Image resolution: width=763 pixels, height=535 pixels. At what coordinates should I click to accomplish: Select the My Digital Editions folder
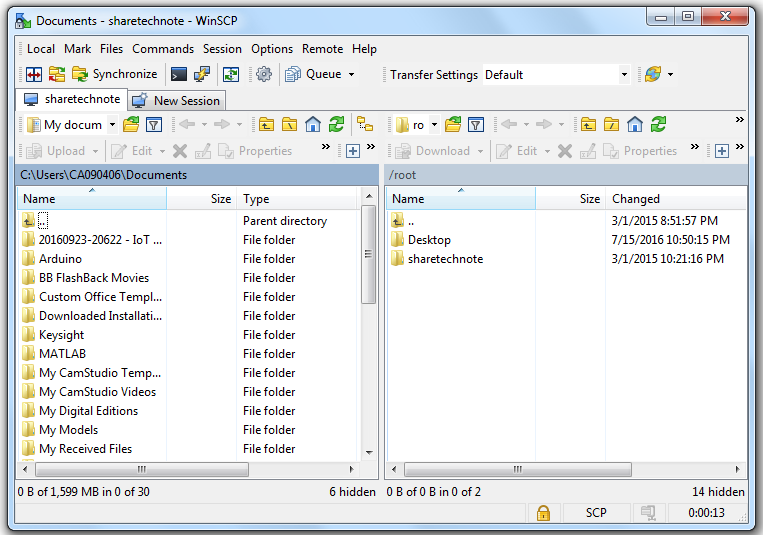pyautogui.click(x=89, y=411)
